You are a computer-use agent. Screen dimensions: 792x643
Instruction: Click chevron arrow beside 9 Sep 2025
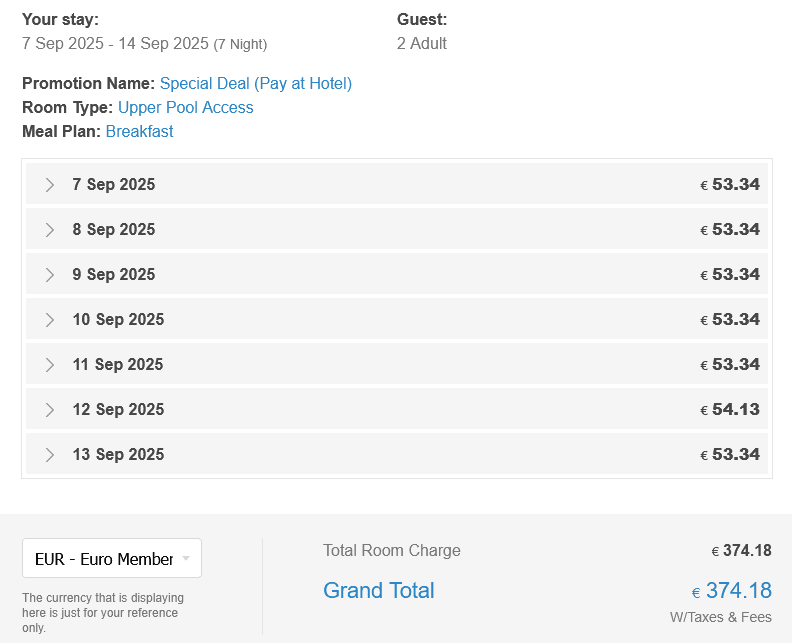50,275
